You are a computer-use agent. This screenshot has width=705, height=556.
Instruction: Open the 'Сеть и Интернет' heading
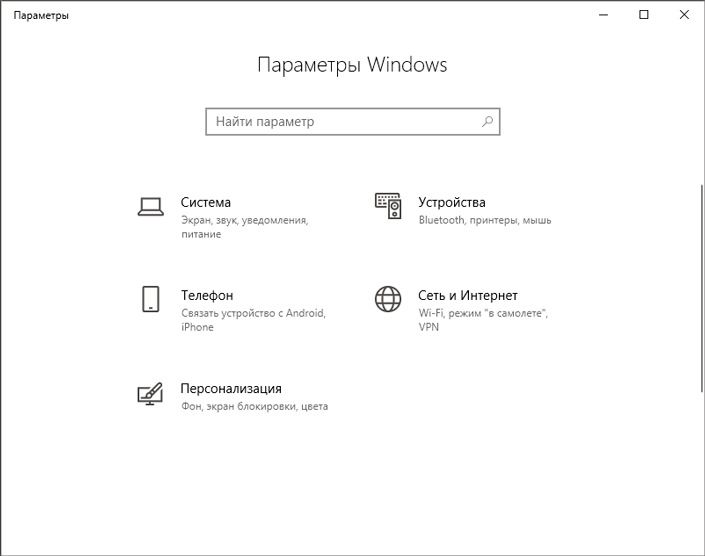coord(468,295)
